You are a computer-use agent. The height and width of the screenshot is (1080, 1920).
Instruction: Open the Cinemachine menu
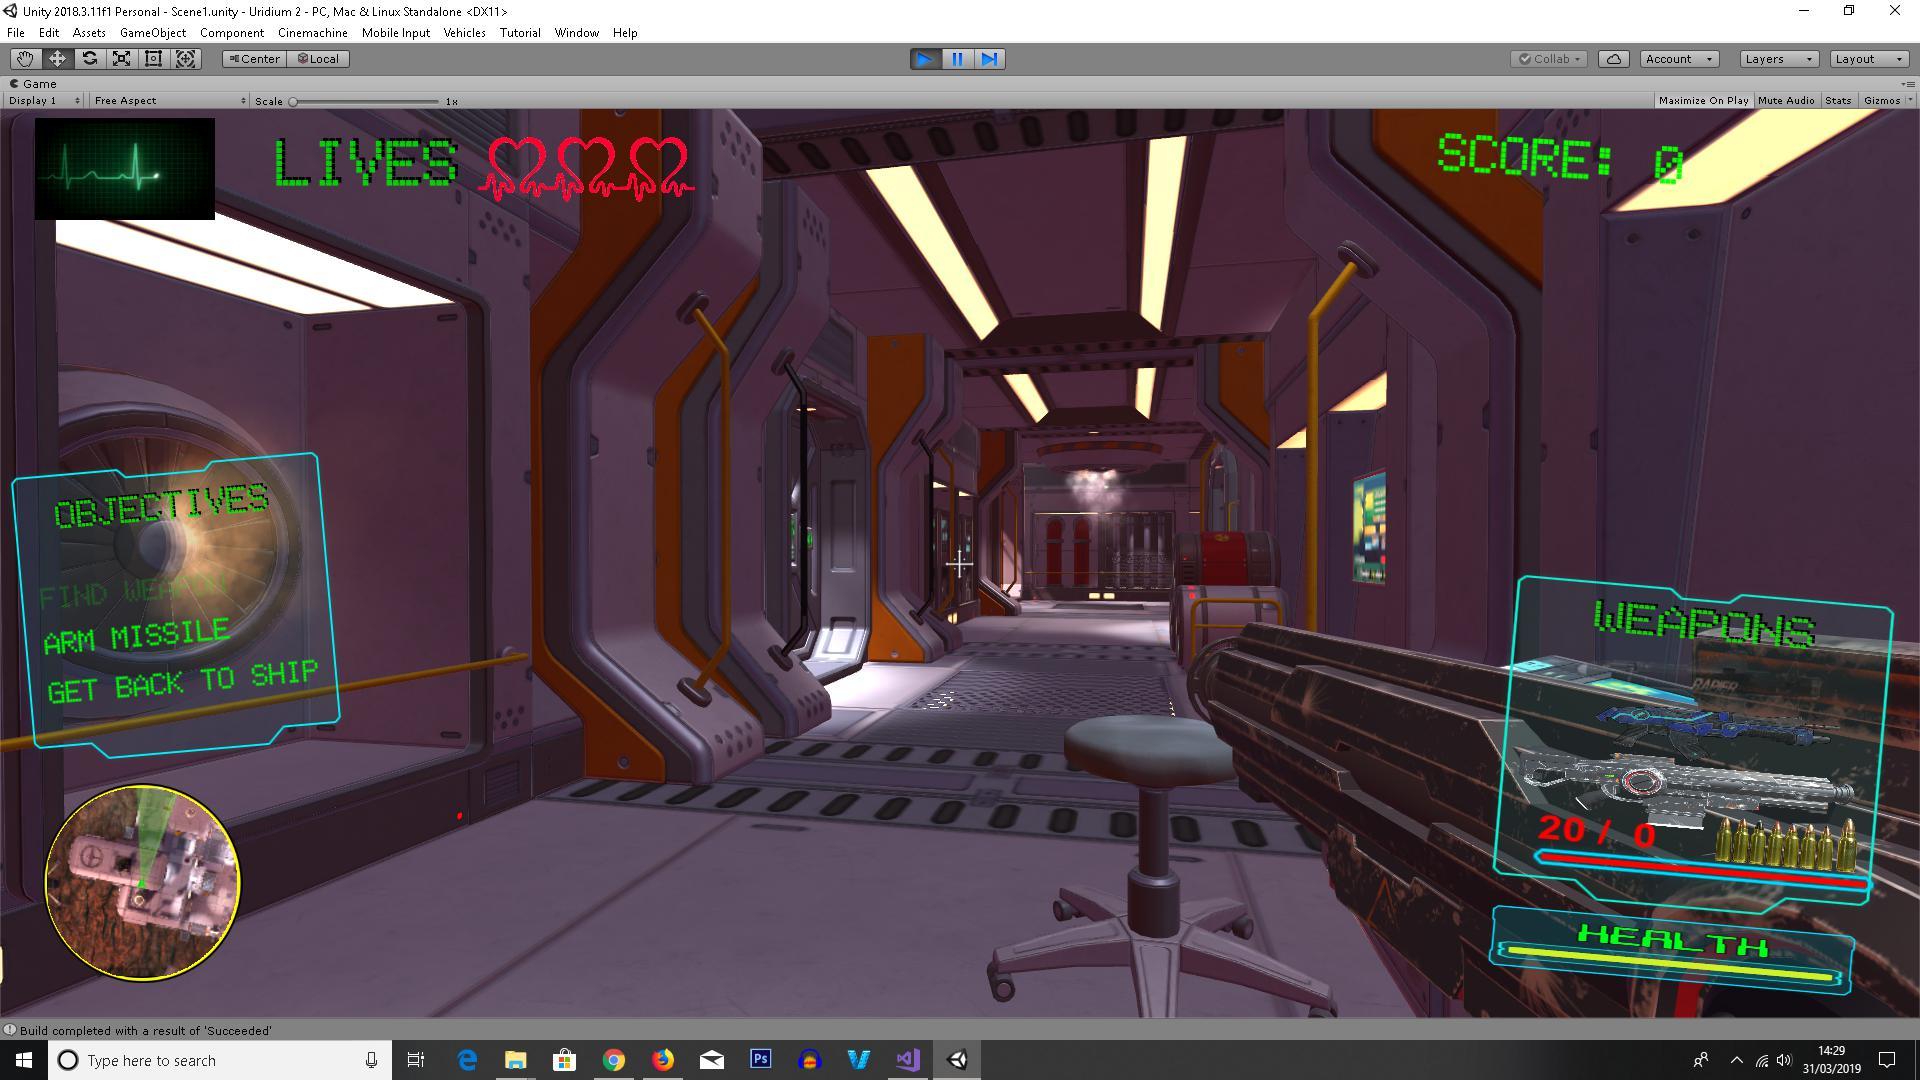[x=312, y=33]
